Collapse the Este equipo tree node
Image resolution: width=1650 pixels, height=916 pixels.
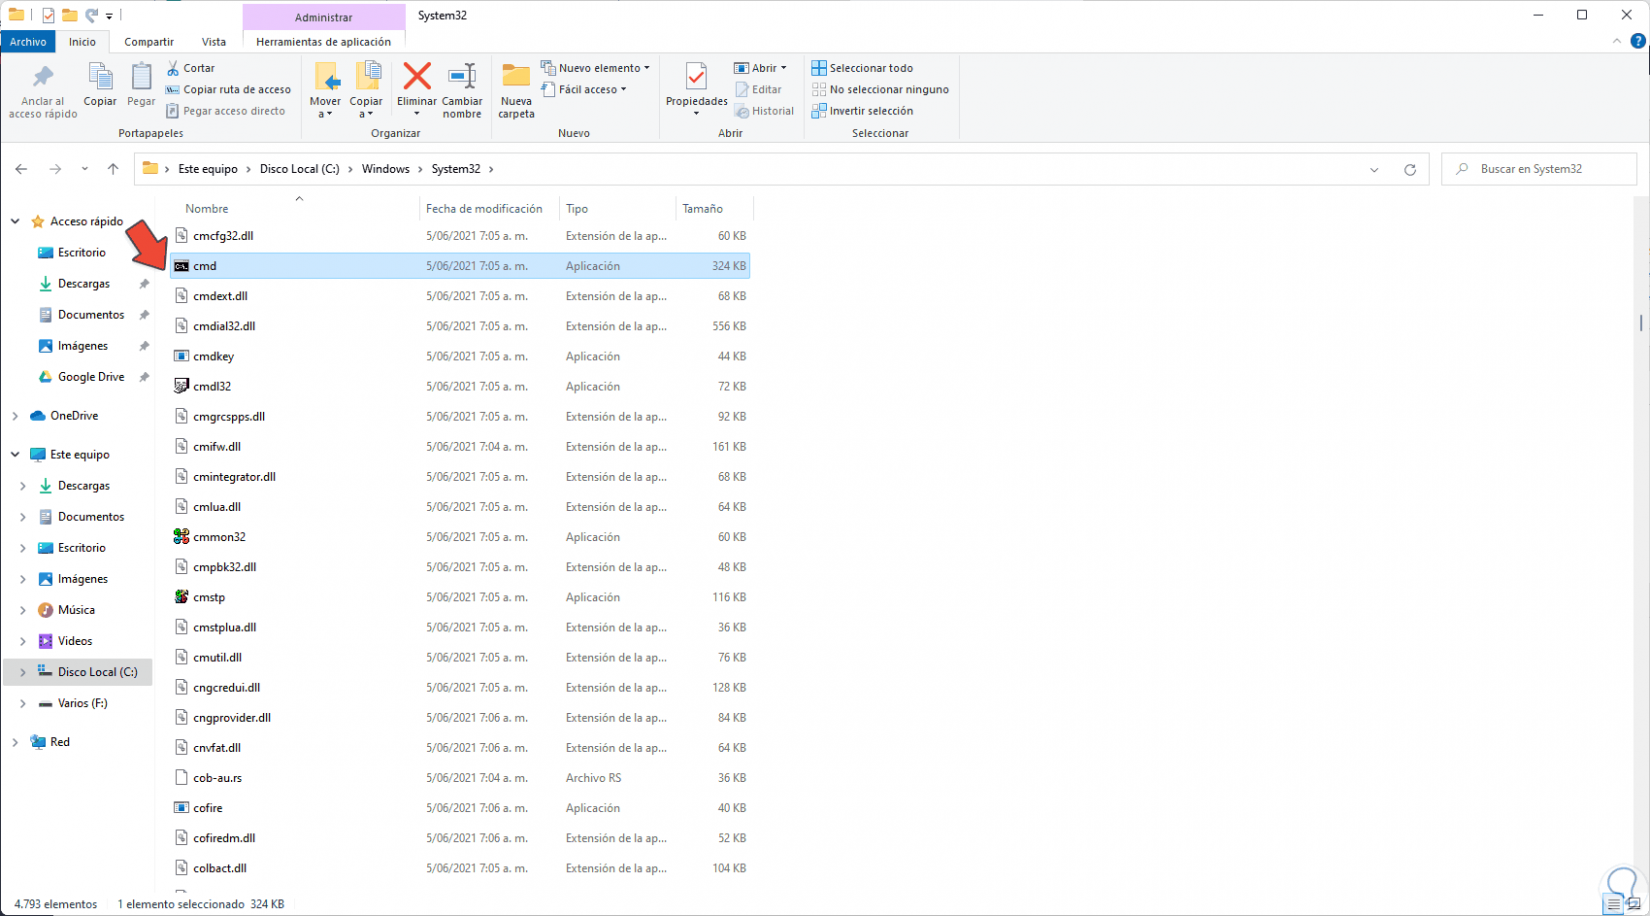coord(15,454)
